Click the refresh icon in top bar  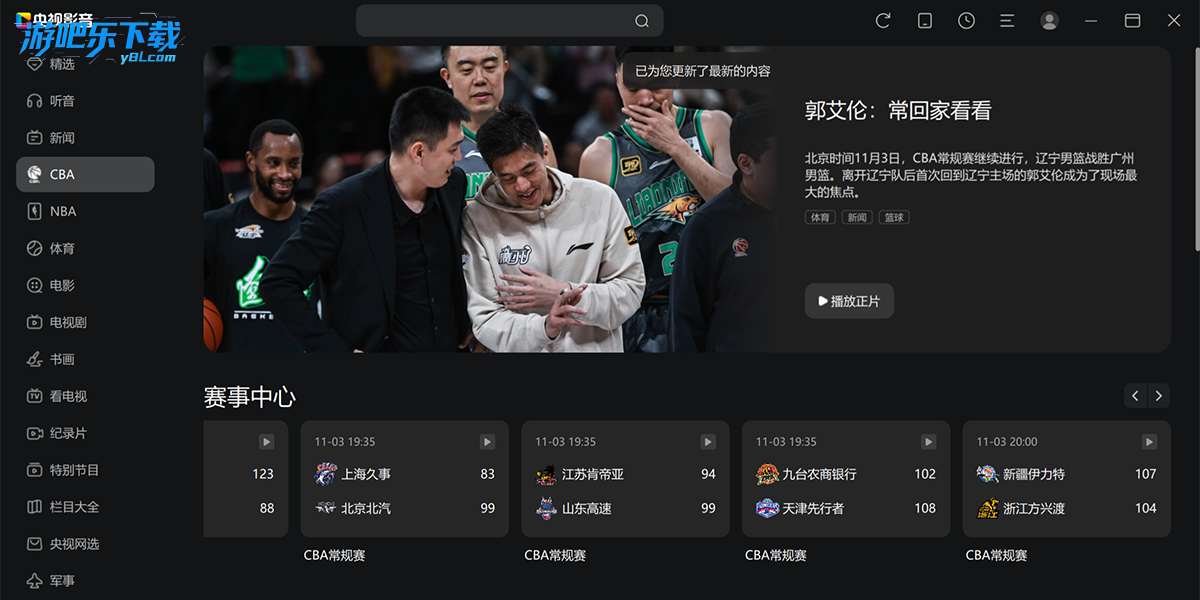(x=883, y=20)
